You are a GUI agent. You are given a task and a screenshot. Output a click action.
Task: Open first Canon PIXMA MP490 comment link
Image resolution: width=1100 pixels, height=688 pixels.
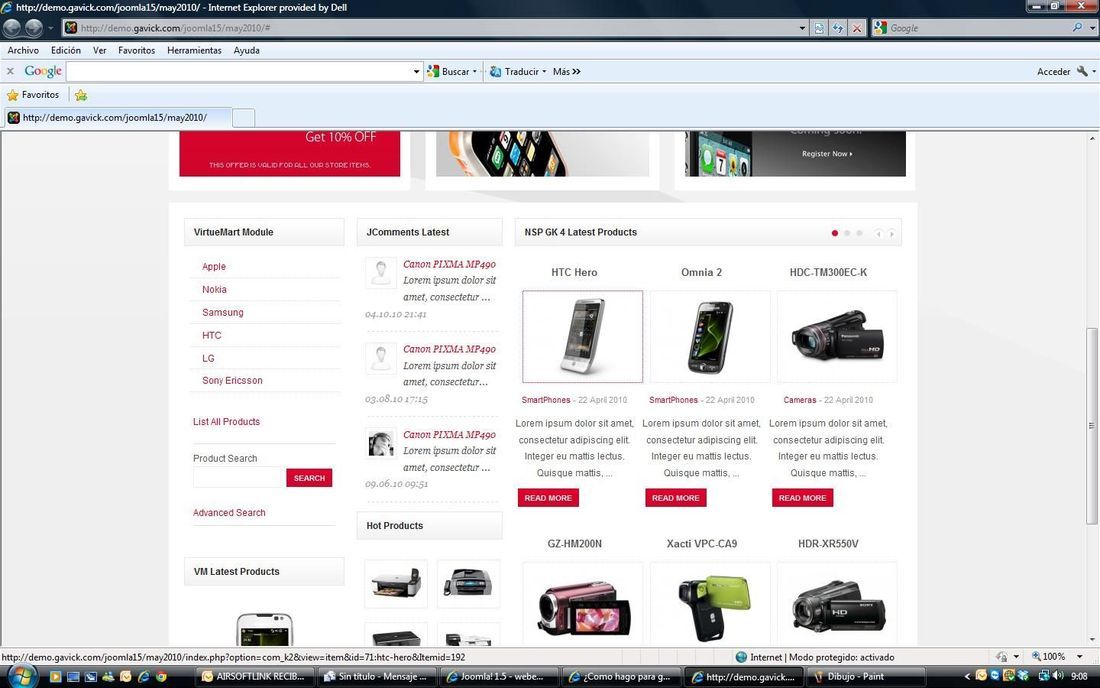[x=449, y=264]
